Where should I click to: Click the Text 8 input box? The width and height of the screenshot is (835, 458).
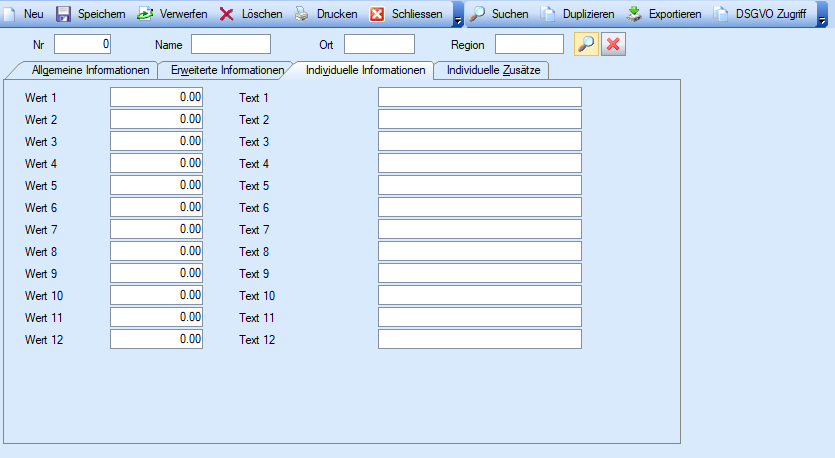coord(480,251)
